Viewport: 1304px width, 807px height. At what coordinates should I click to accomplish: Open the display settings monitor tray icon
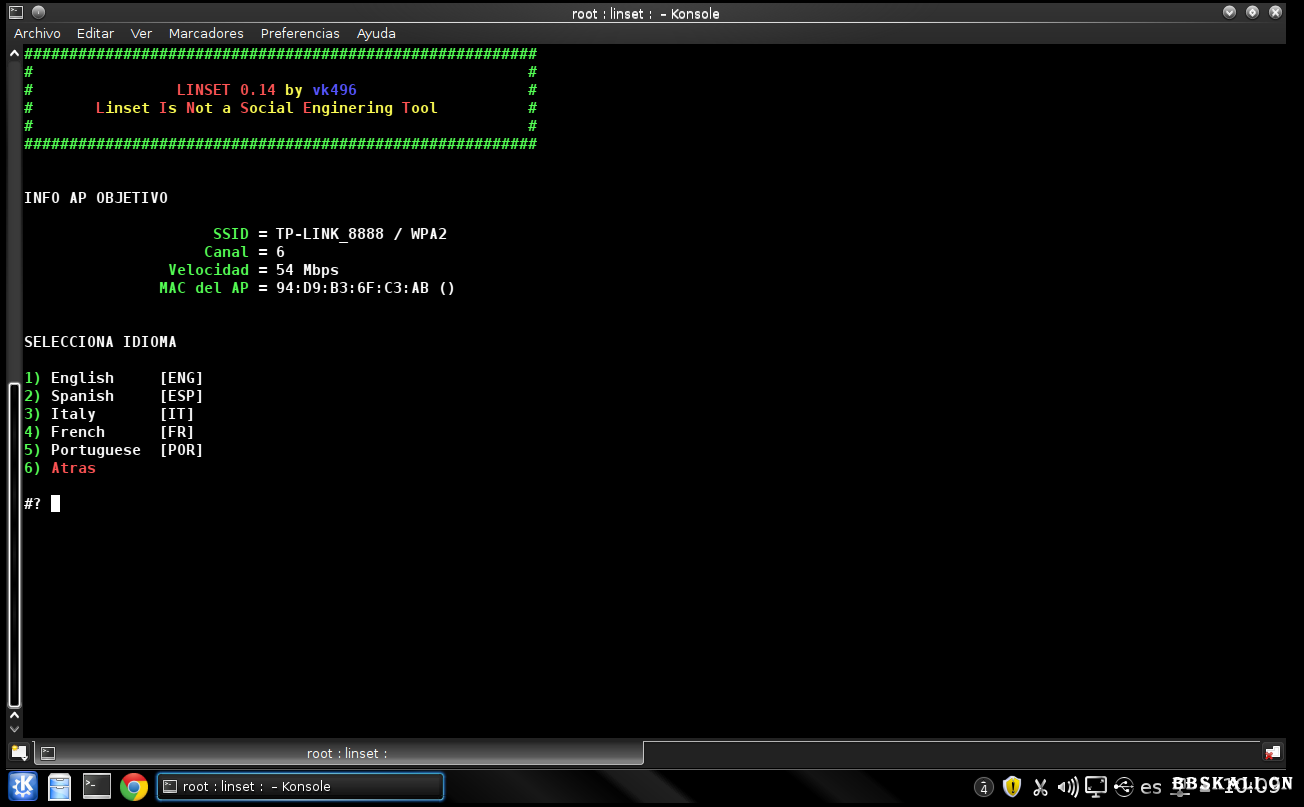[1096, 787]
